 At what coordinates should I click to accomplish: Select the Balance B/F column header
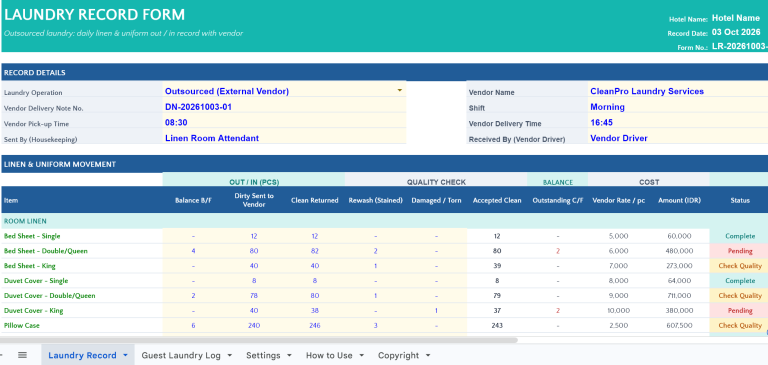pos(193,200)
